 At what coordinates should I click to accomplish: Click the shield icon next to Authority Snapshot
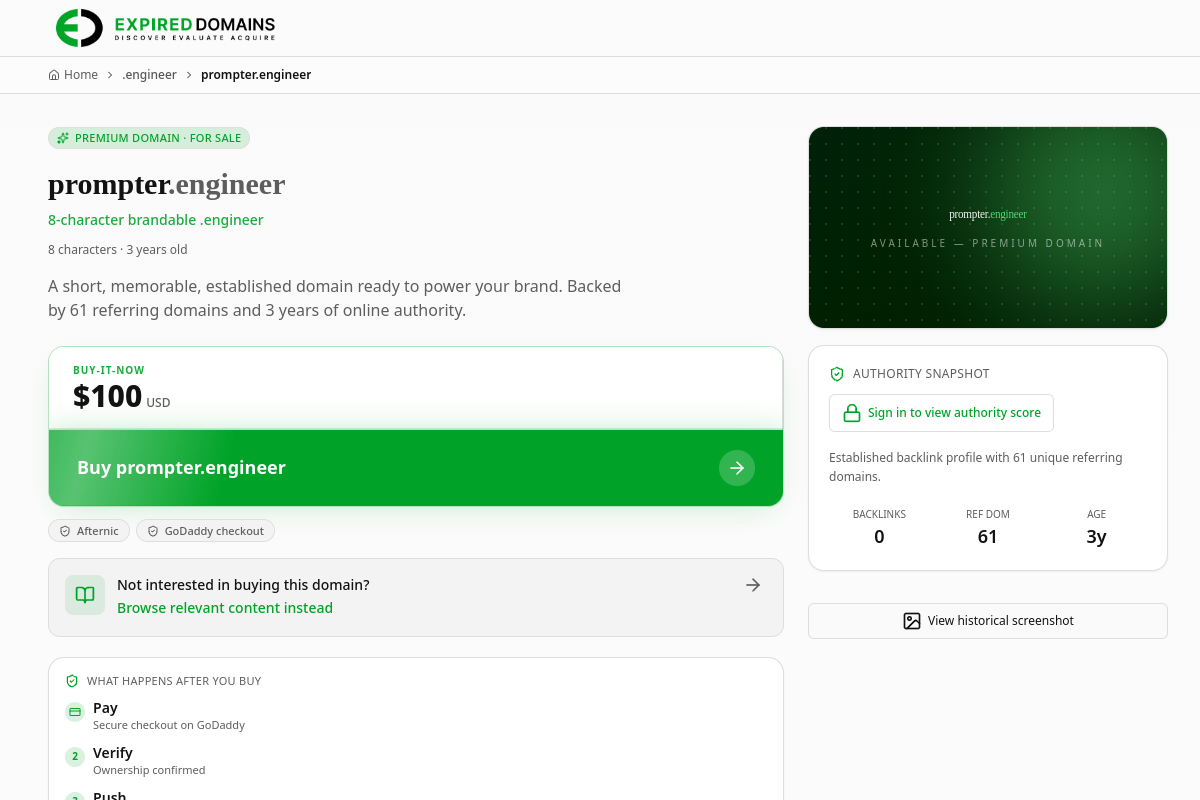tap(837, 374)
